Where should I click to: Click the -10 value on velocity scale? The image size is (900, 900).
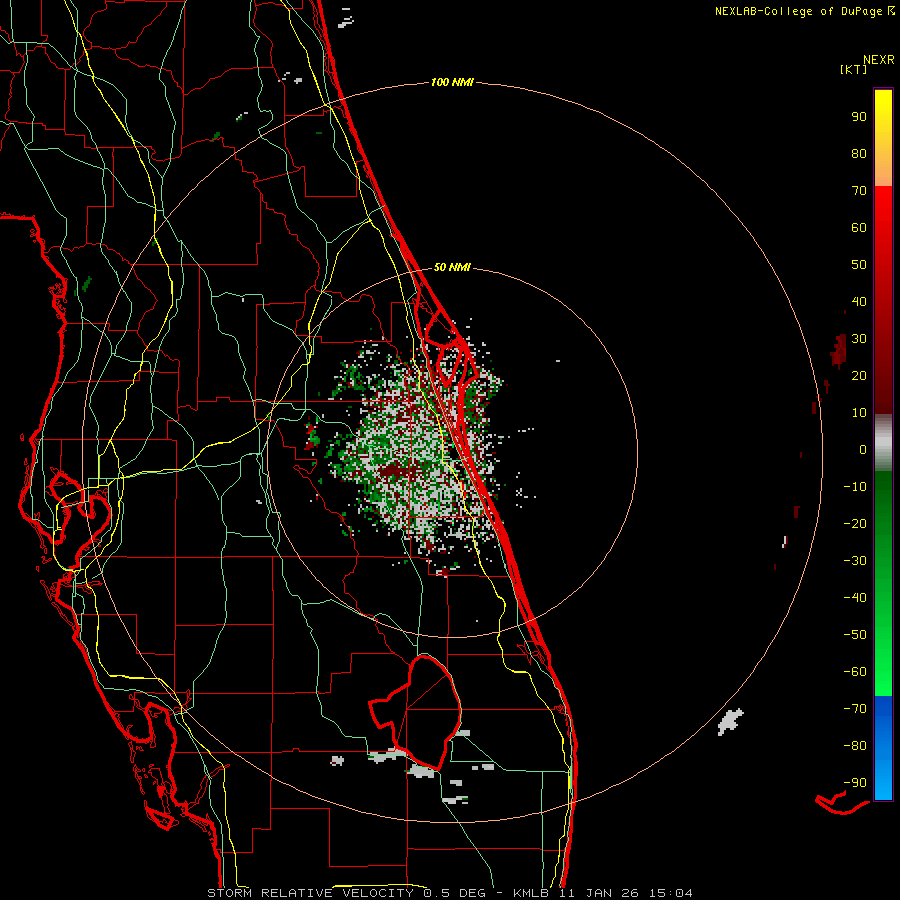855,487
